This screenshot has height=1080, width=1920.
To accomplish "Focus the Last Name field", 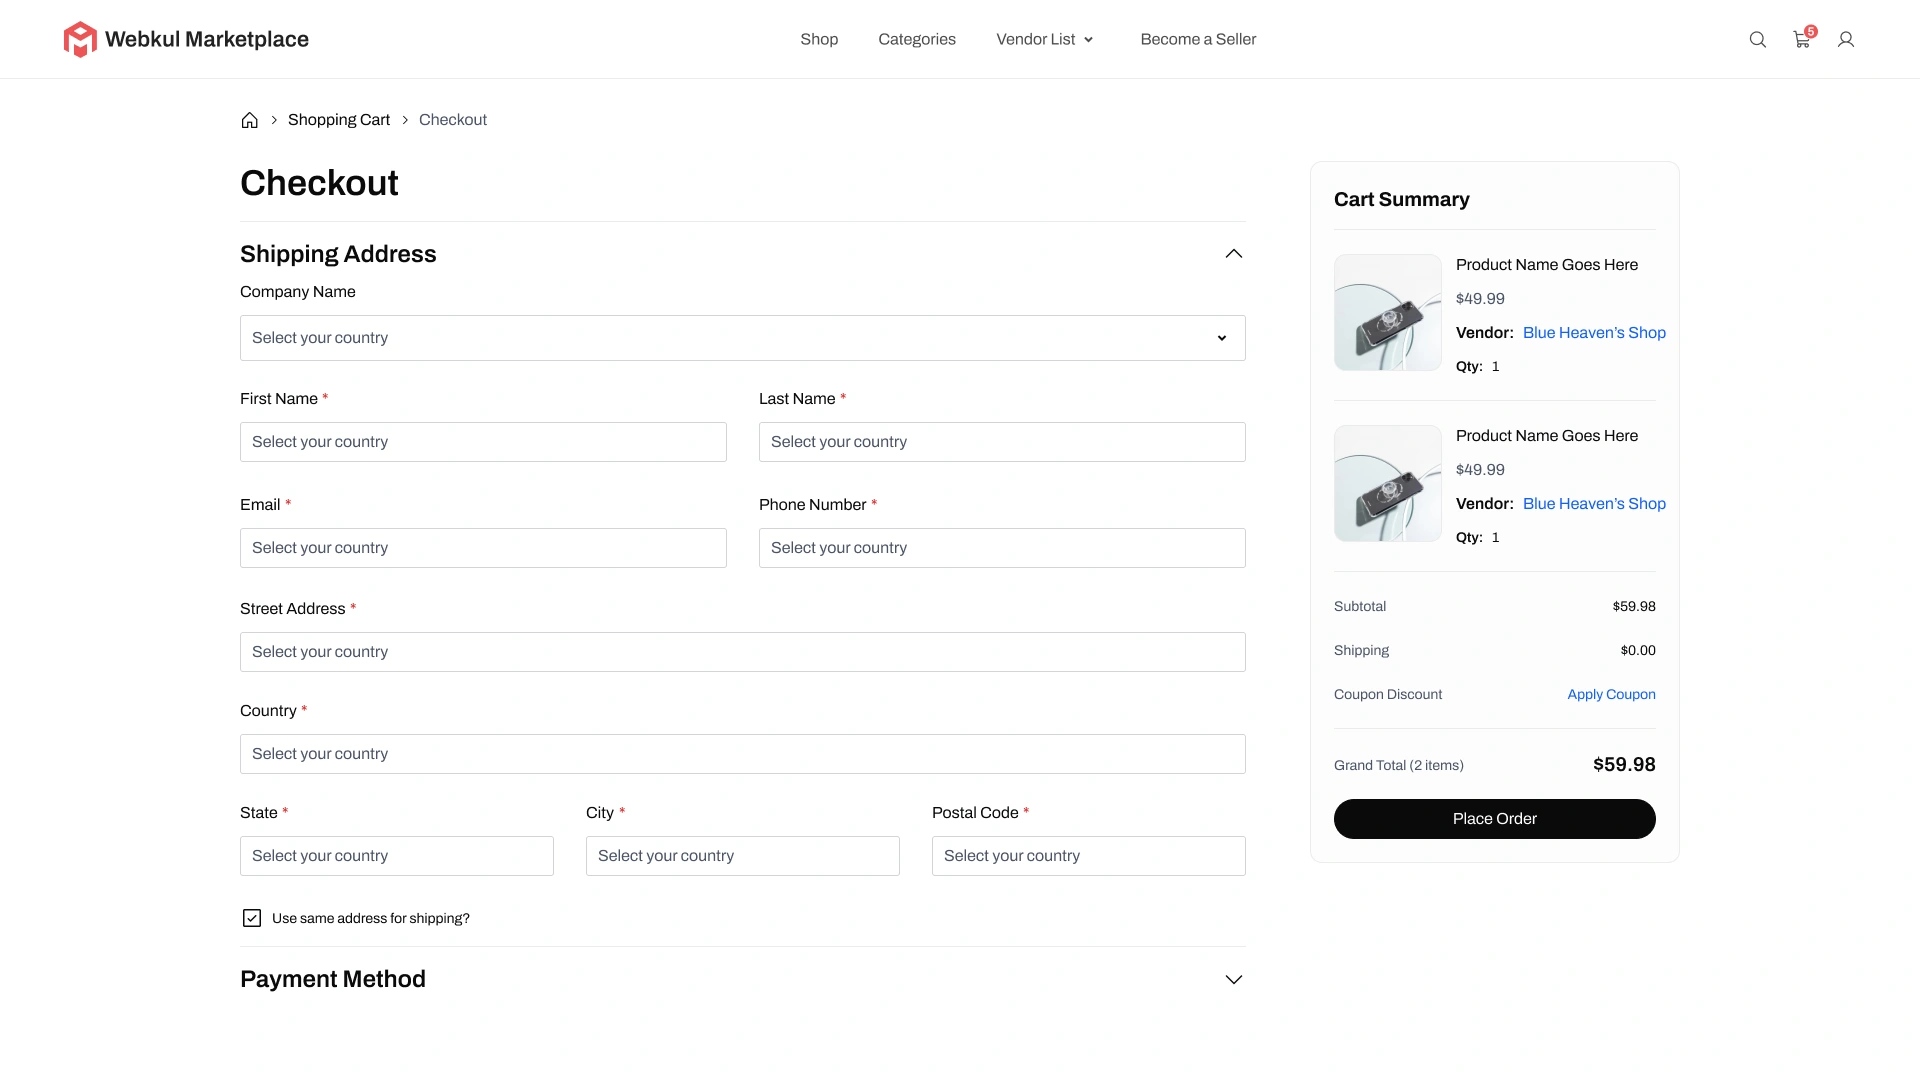I will 1002,442.
